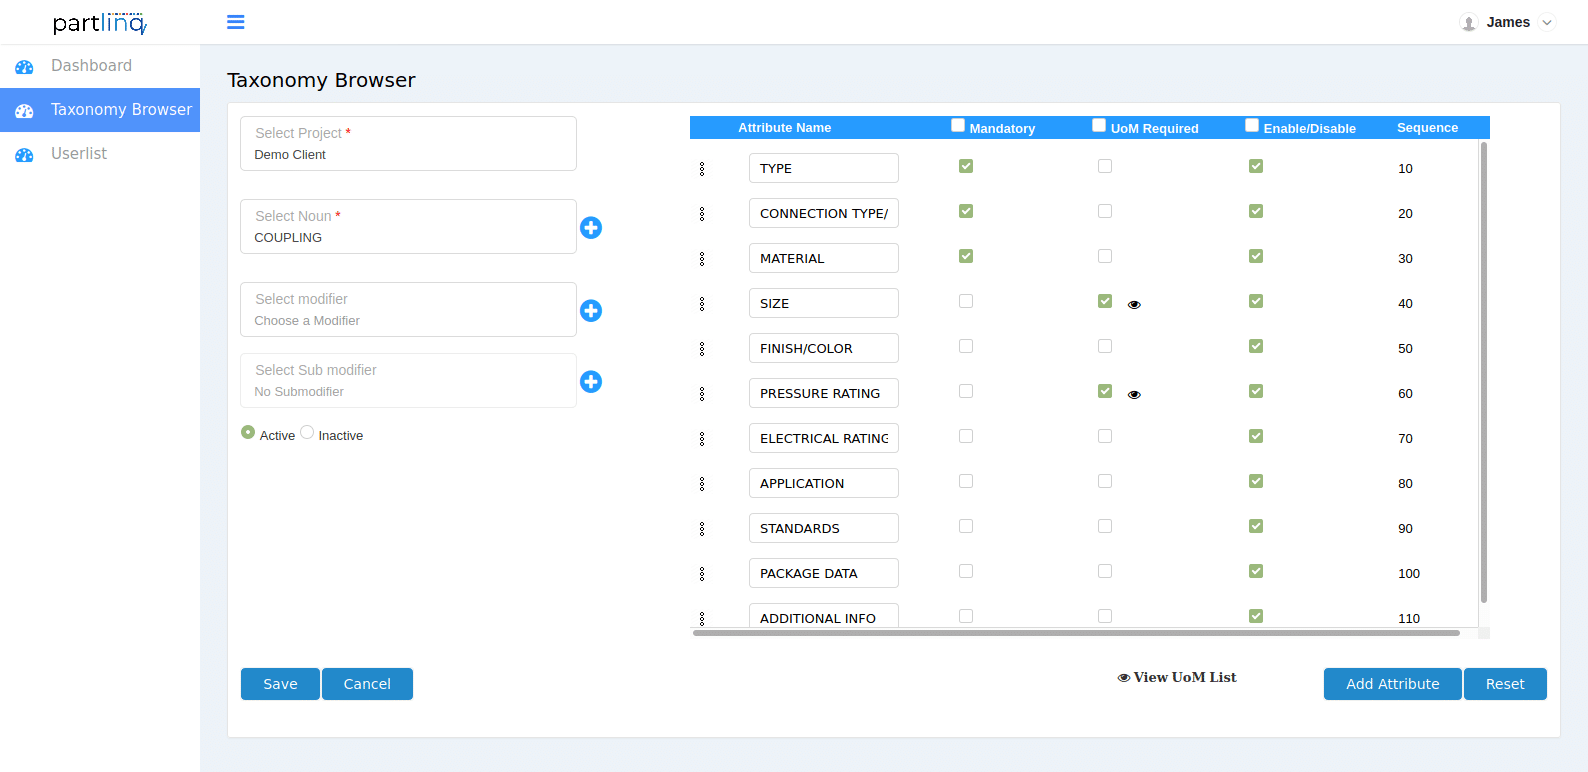This screenshot has height=772, width=1588.
Task: Open the Select Project dropdown
Action: pyautogui.click(x=408, y=143)
